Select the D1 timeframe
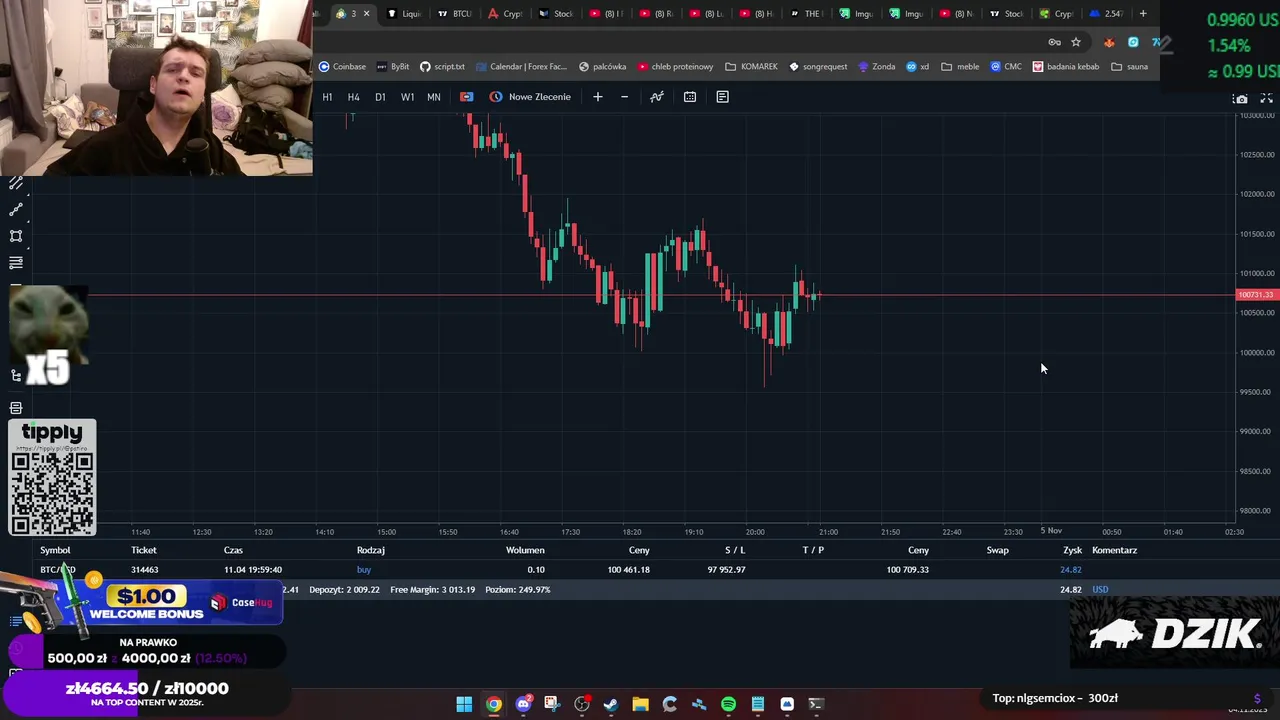Viewport: 1280px width, 720px height. [x=380, y=97]
